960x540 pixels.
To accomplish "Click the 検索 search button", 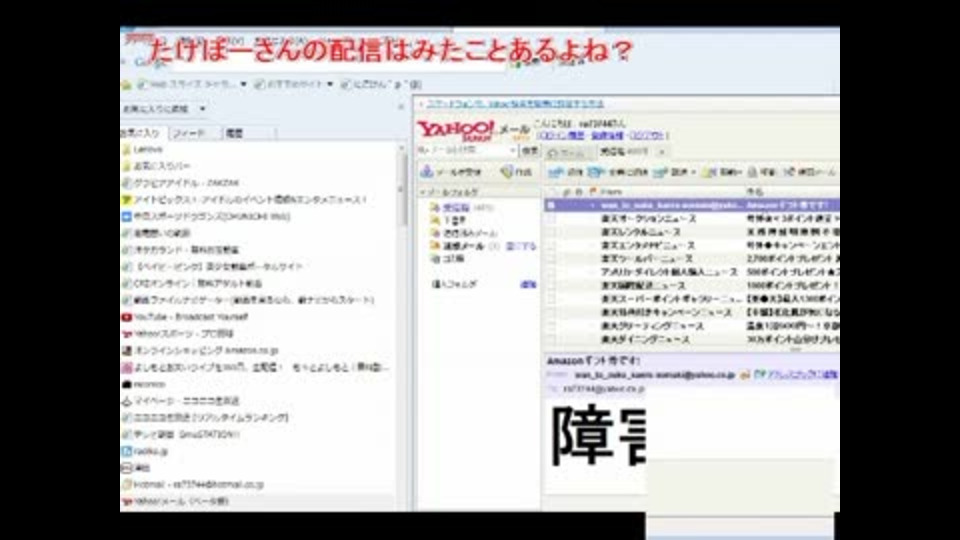I will coord(530,151).
